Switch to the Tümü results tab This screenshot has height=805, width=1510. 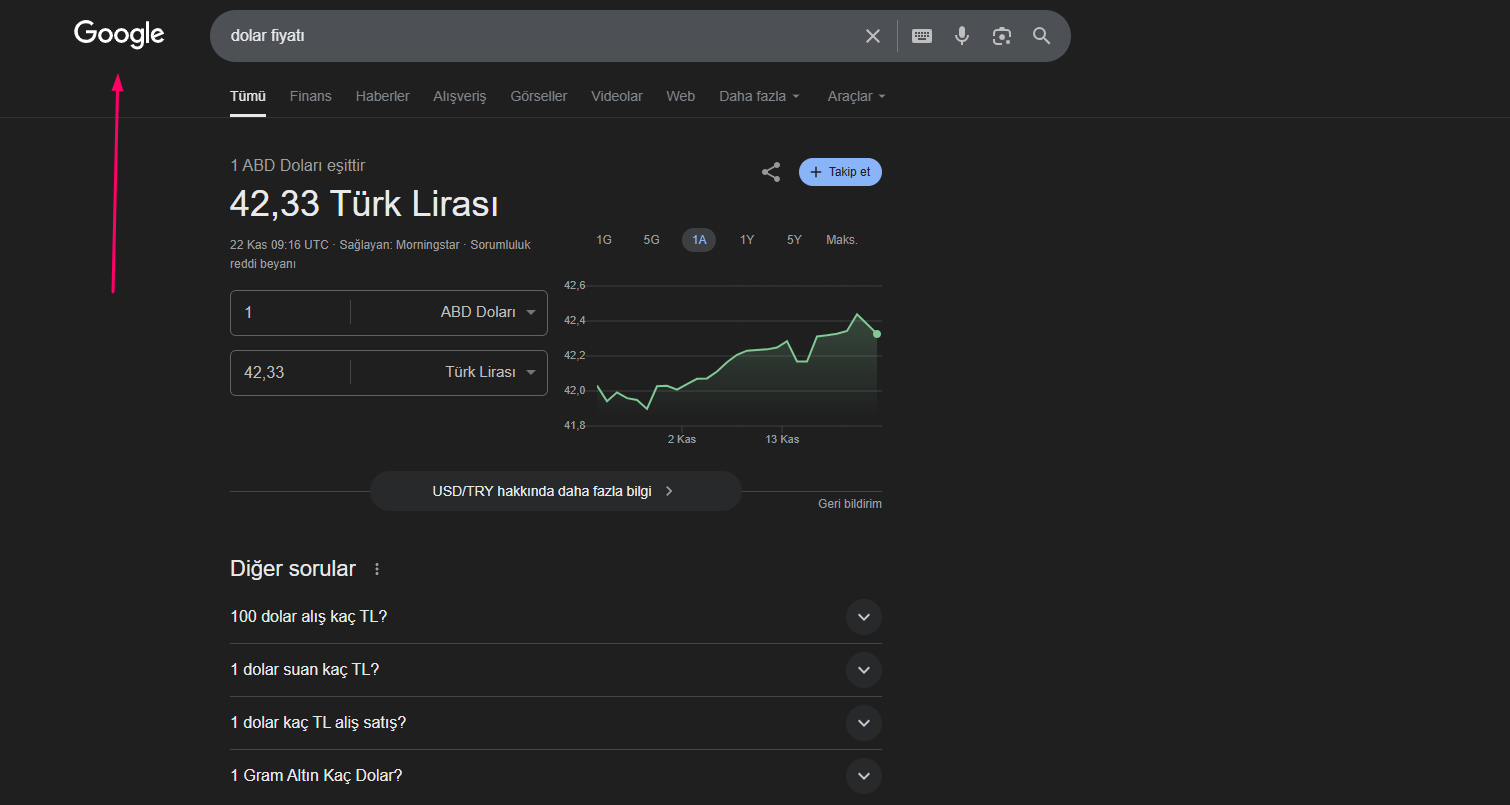[x=248, y=96]
